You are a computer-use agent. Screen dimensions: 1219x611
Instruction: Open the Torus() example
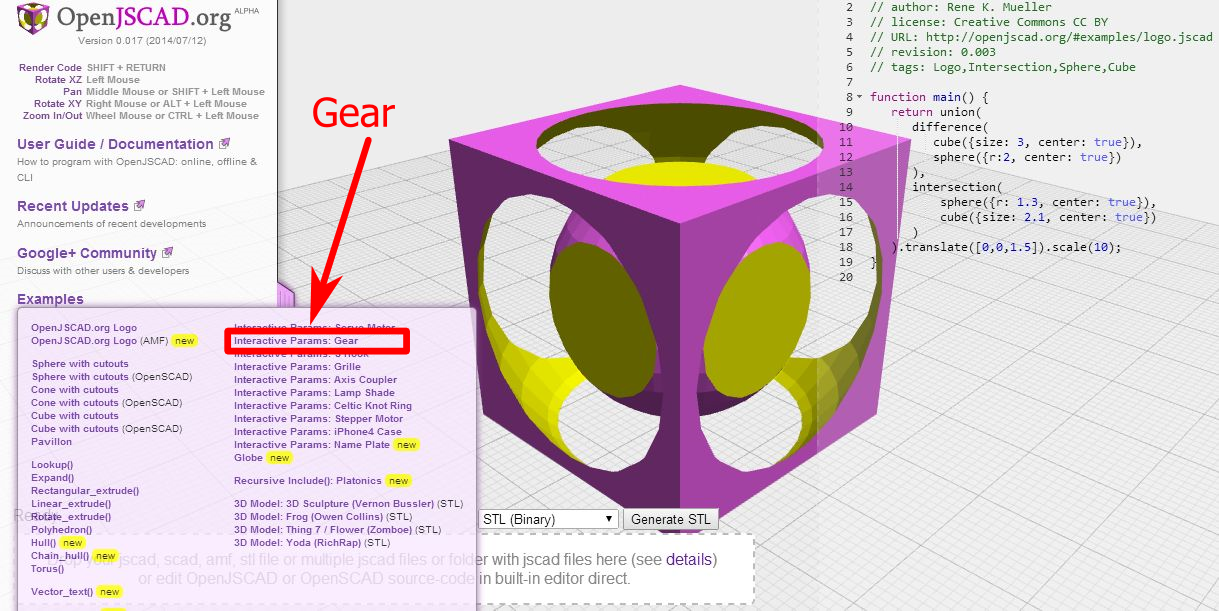pos(47,569)
